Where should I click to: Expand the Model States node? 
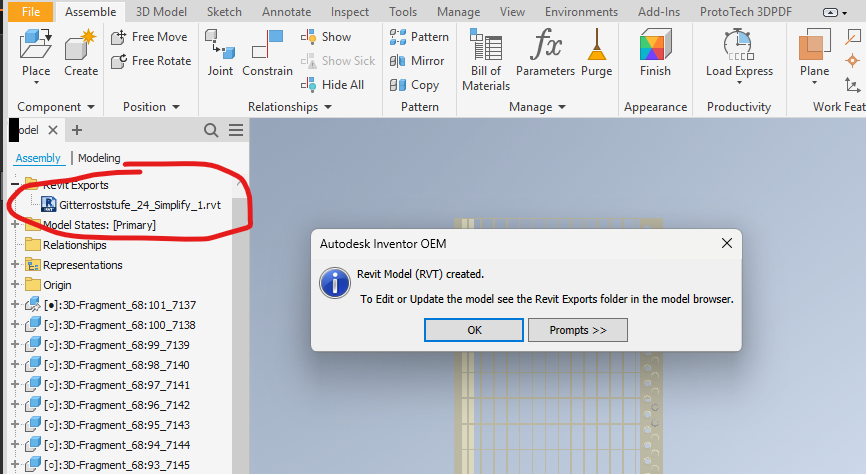(15, 225)
